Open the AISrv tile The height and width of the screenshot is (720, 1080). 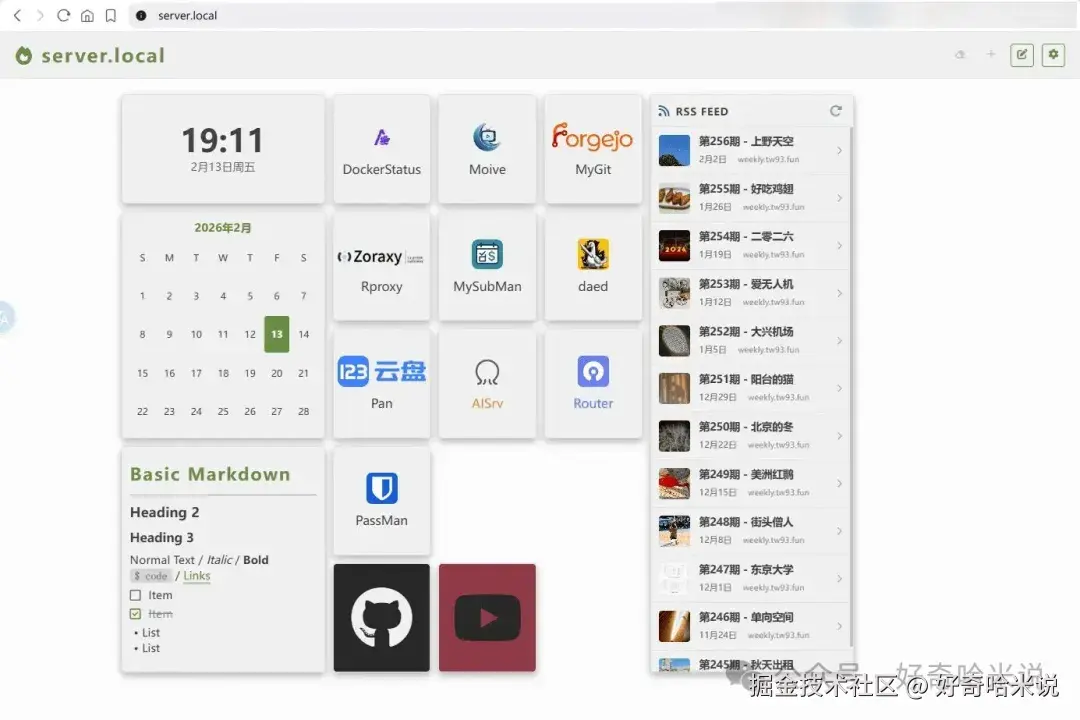[x=487, y=383]
